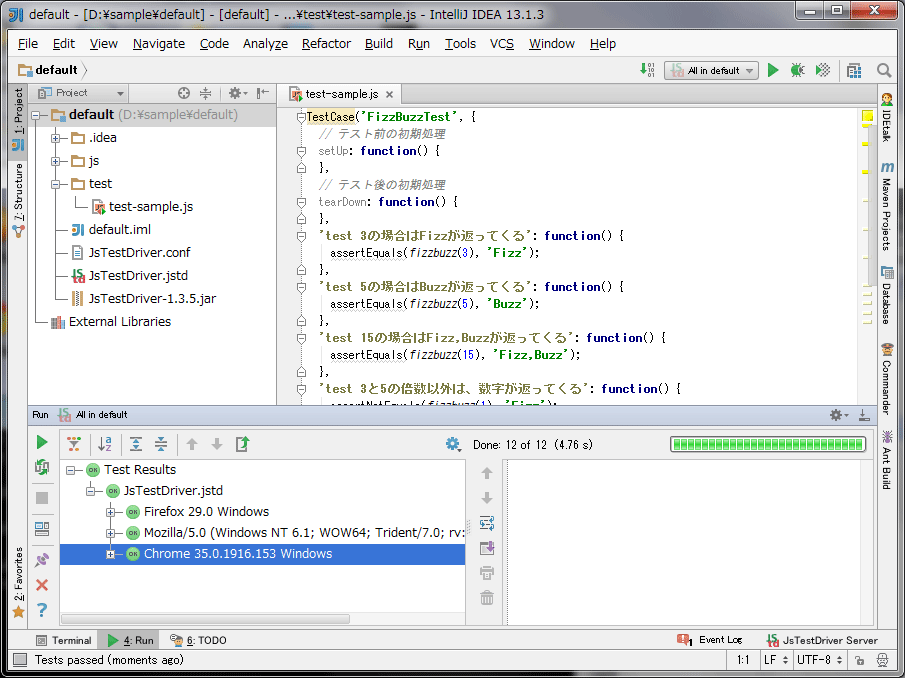Toggle sort alphabetically in test results
This screenshot has width=905, height=678.
[x=104, y=444]
